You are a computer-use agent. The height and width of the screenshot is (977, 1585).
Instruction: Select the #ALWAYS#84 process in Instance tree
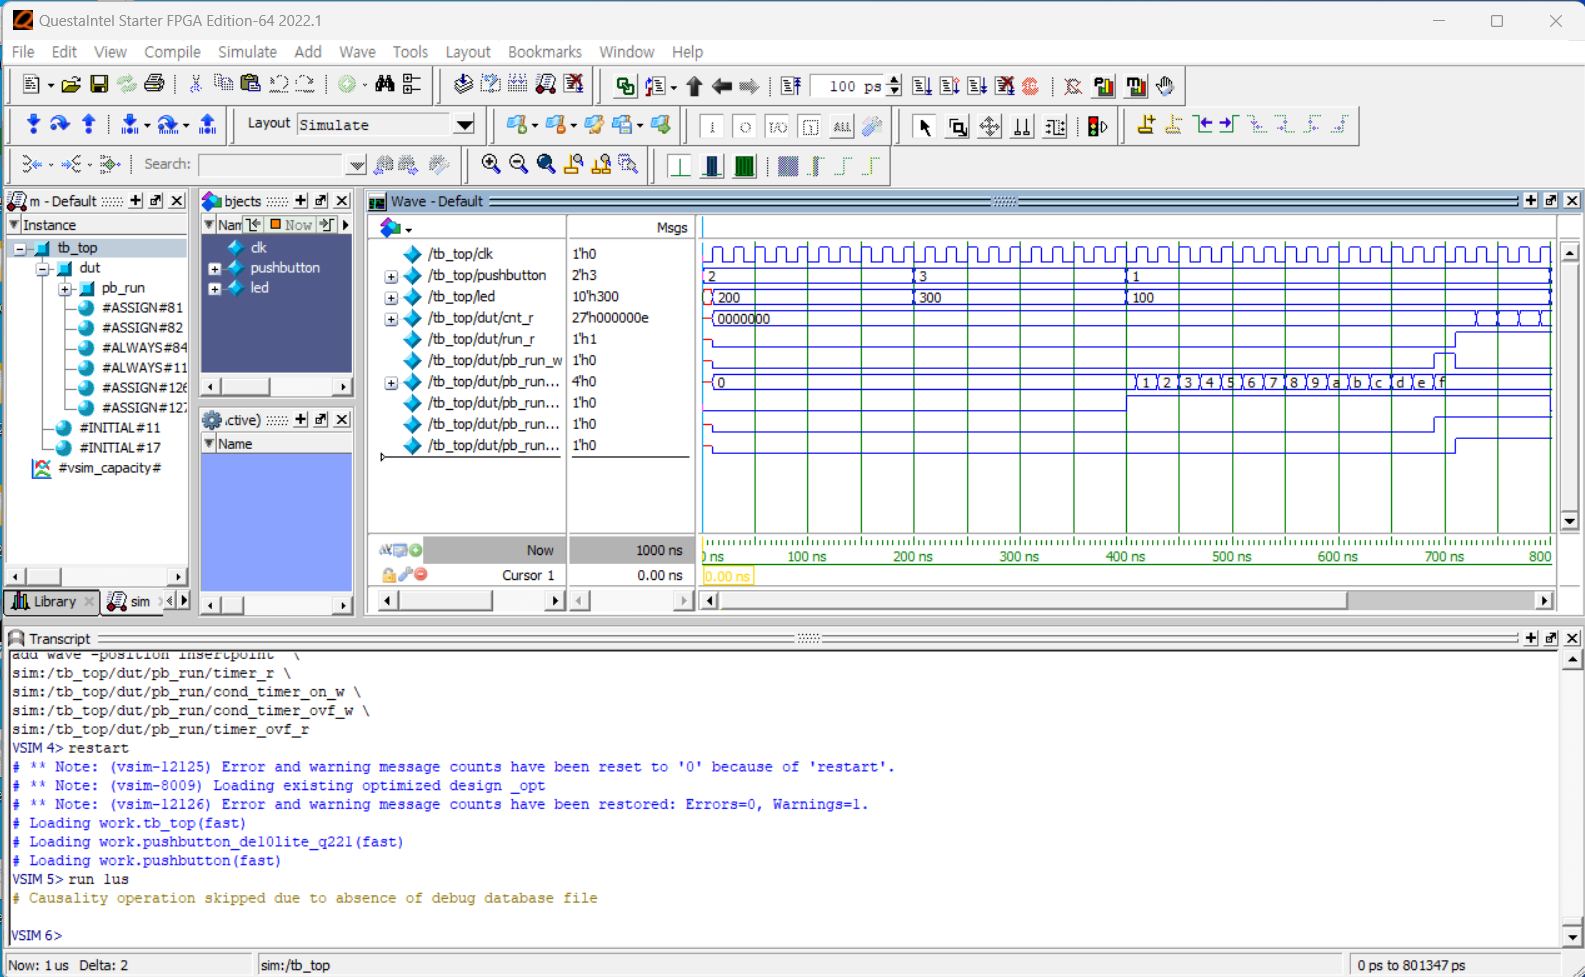click(144, 348)
